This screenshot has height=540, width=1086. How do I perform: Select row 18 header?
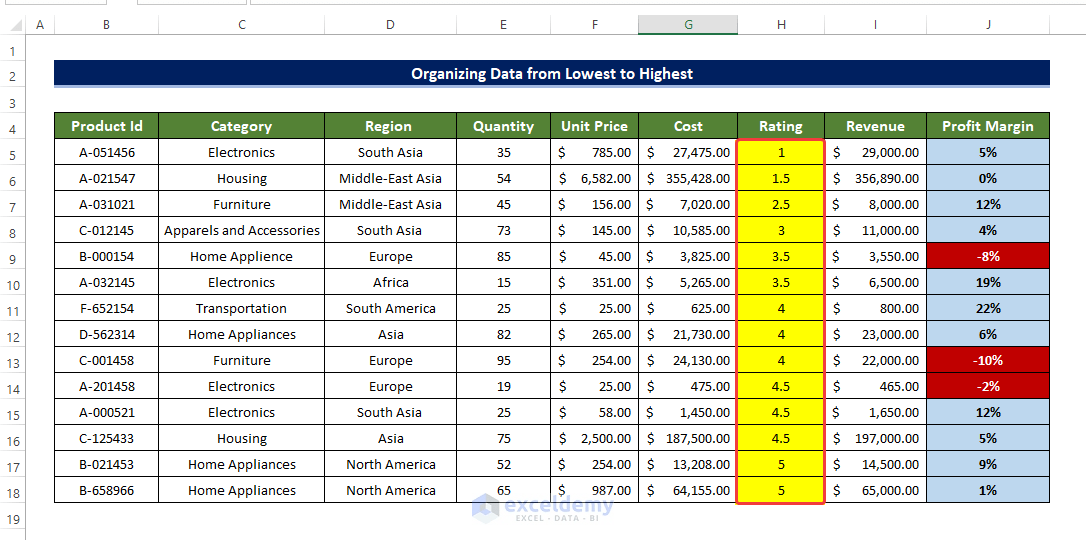coord(12,490)
